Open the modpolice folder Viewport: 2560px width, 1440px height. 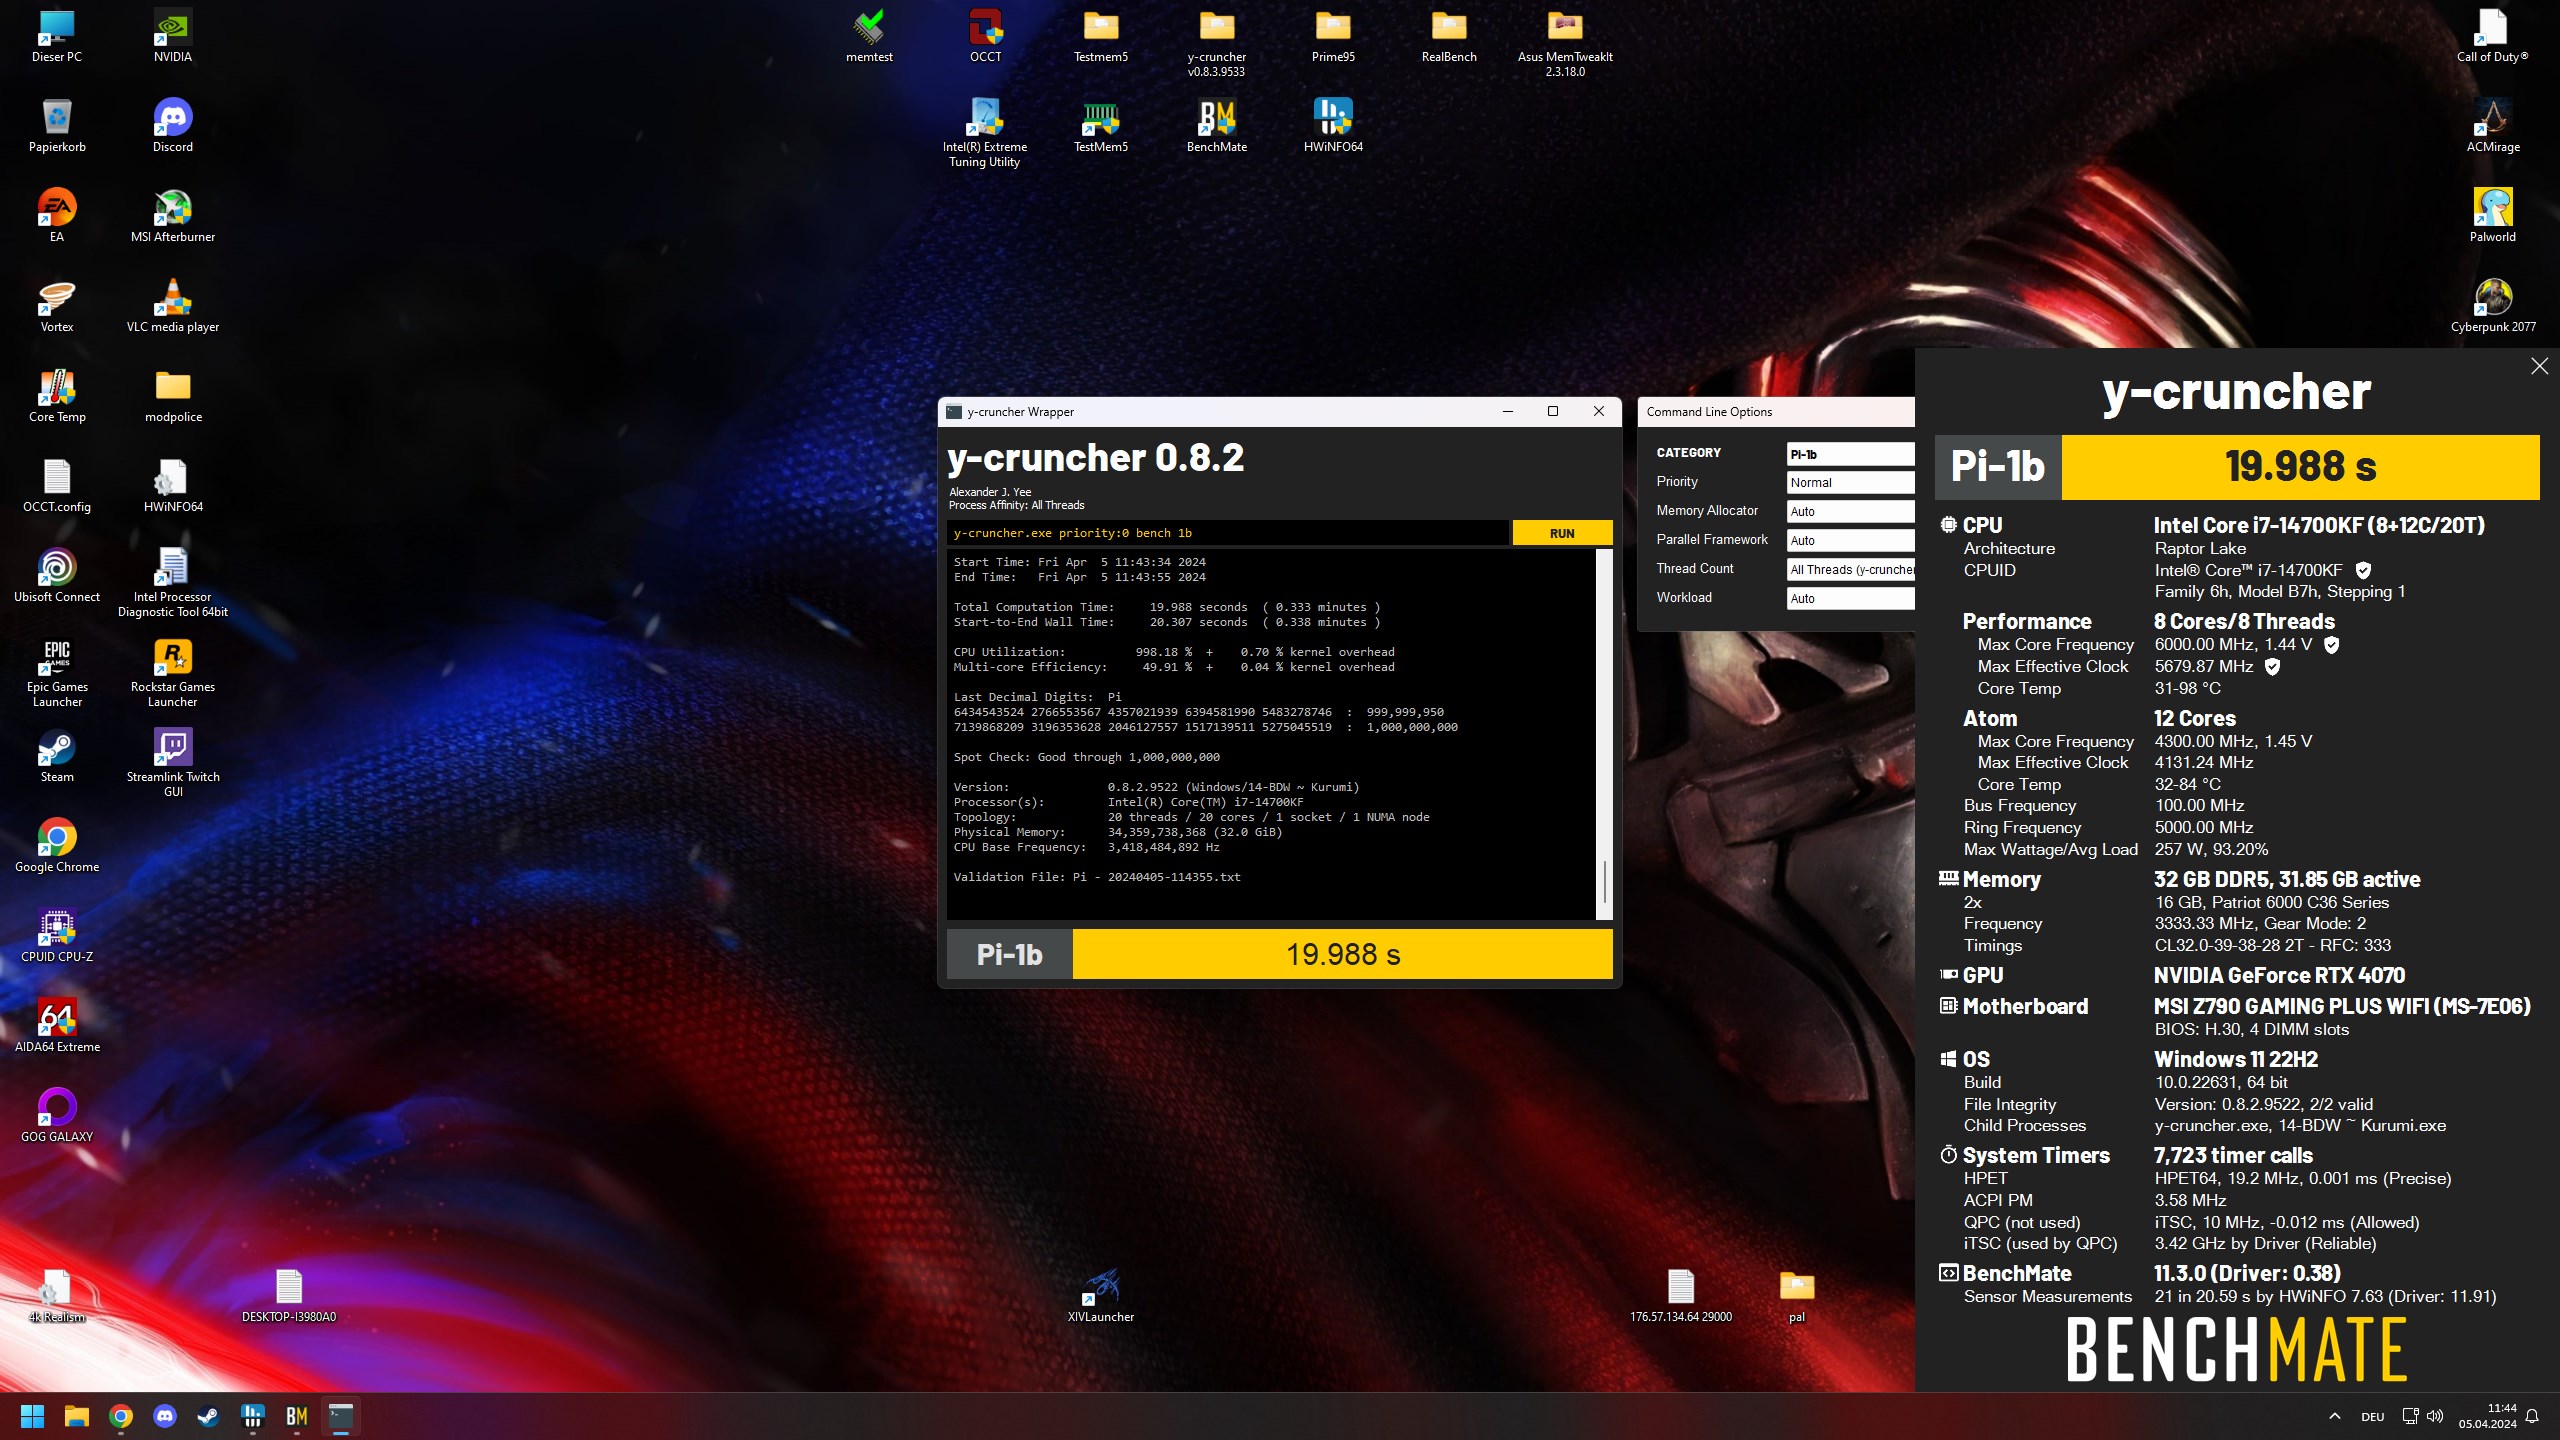173,397
